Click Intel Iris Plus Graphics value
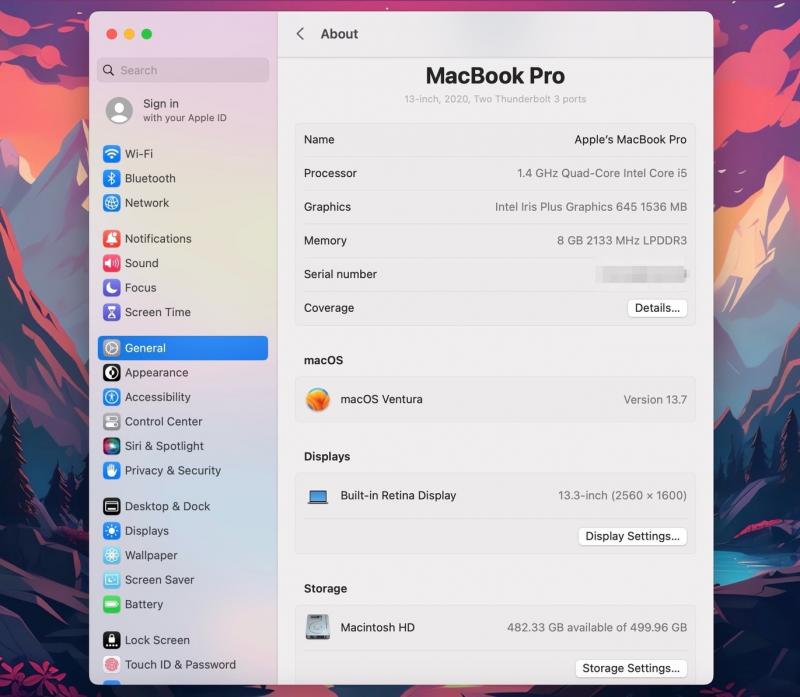This screenshot has height=697, width=800. (591, 207)
